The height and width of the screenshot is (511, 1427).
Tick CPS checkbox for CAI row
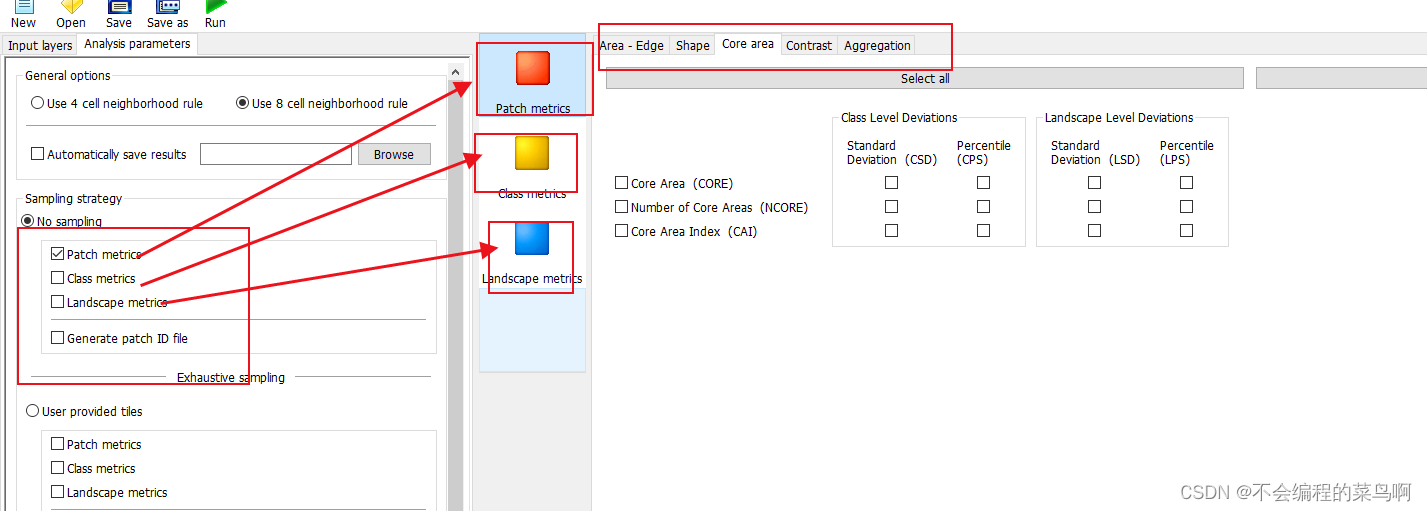pyautogui.click(x=984, y=231)
